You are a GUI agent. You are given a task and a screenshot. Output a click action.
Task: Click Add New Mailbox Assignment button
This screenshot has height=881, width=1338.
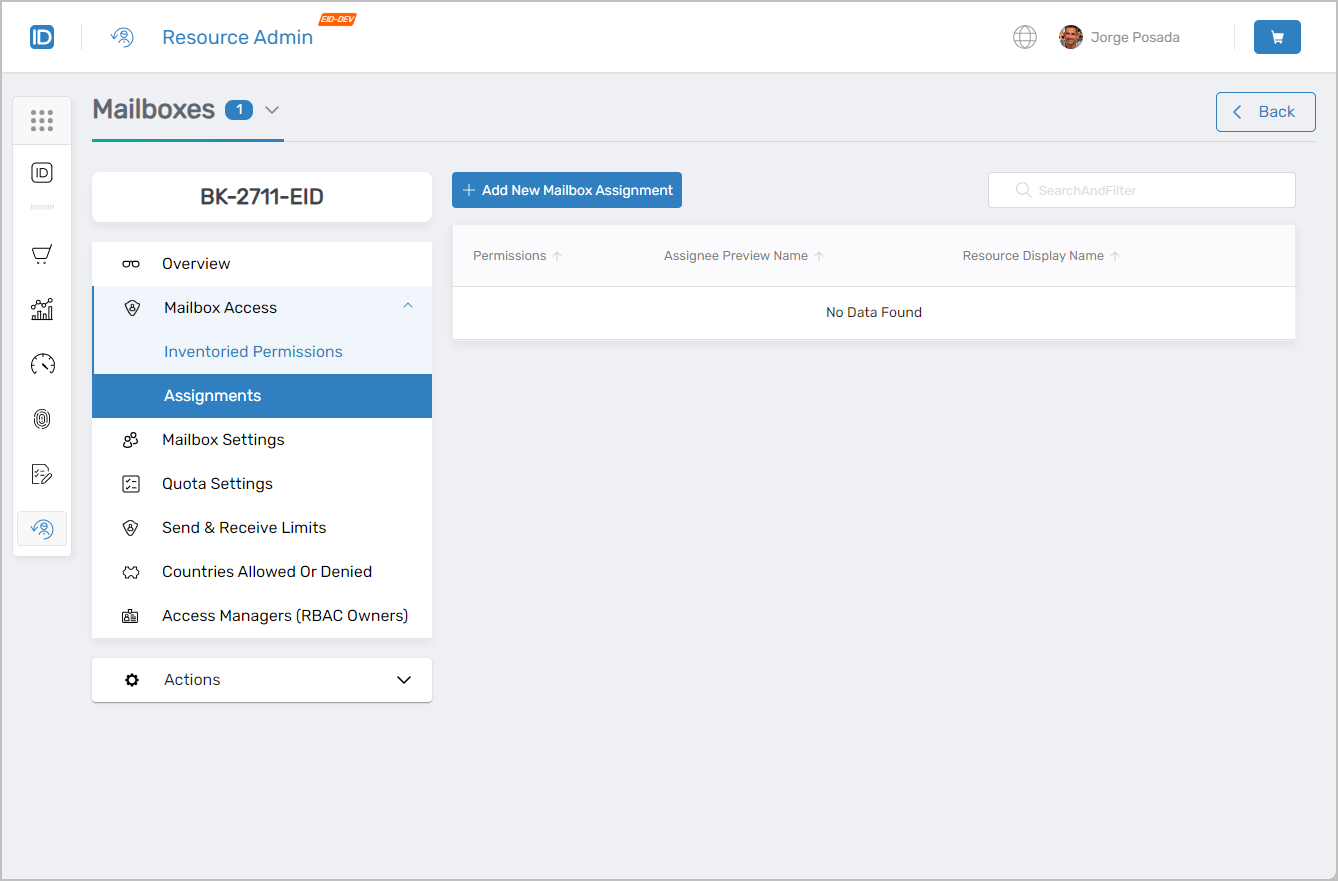[567, 190]
